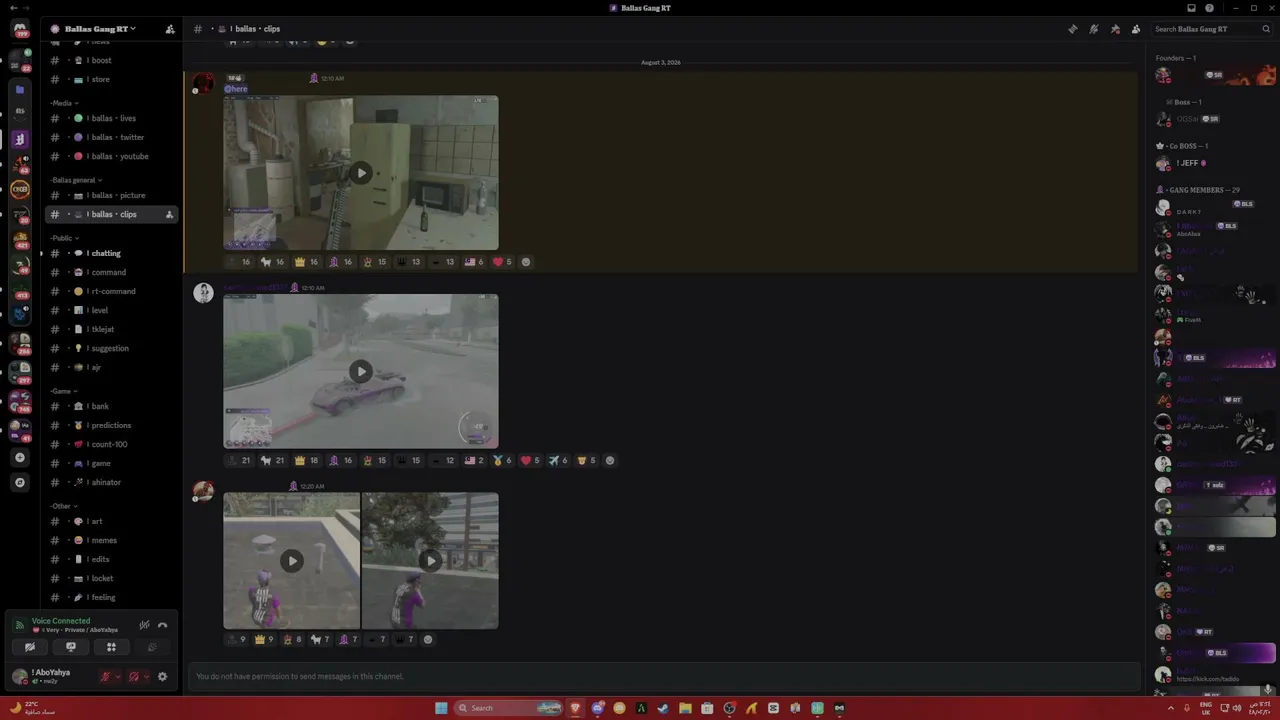Play the right video at 12:20 AM

430,561
